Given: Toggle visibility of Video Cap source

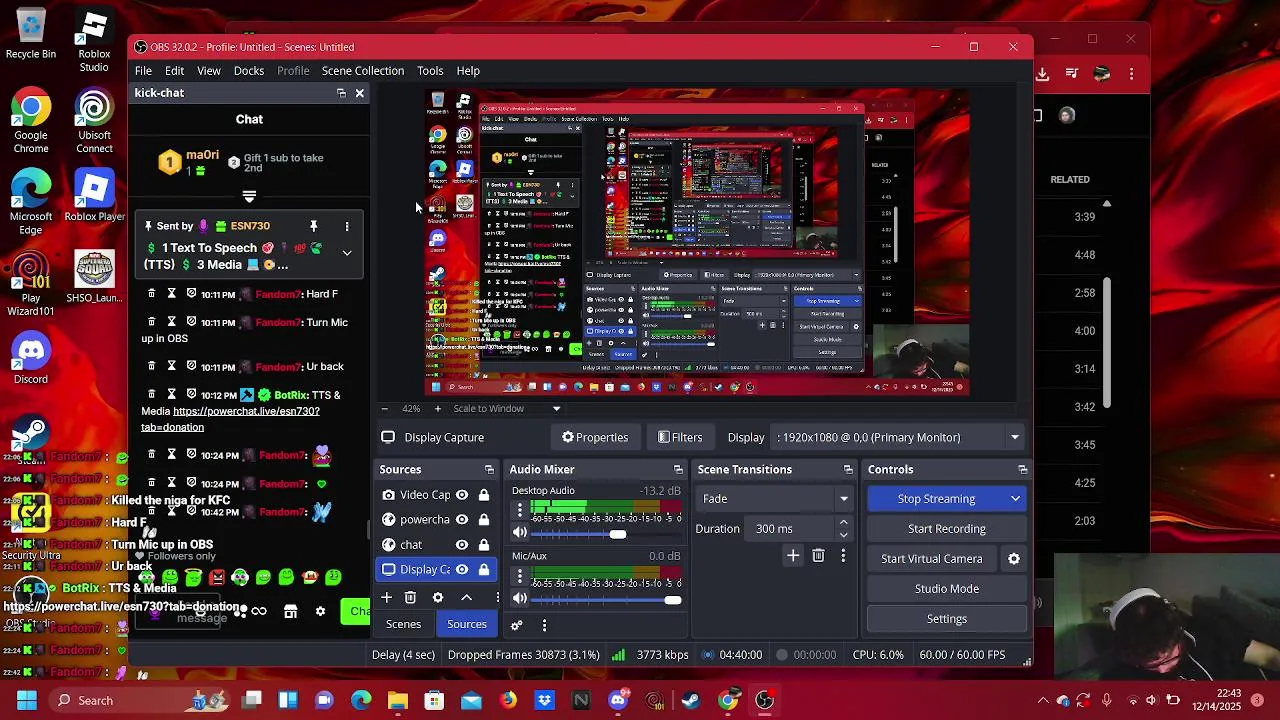Looking at the screenshot, I should 462,495.
